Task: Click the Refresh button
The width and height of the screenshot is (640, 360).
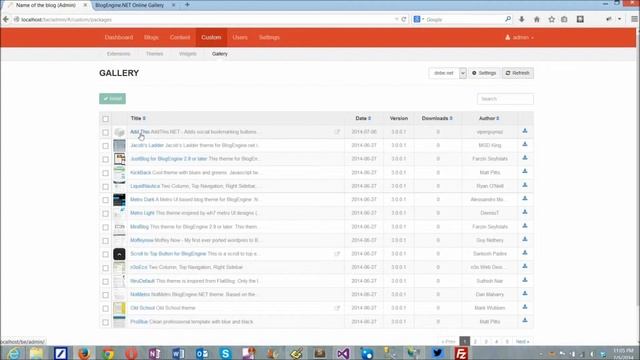Action: click(x=518, y=73)
